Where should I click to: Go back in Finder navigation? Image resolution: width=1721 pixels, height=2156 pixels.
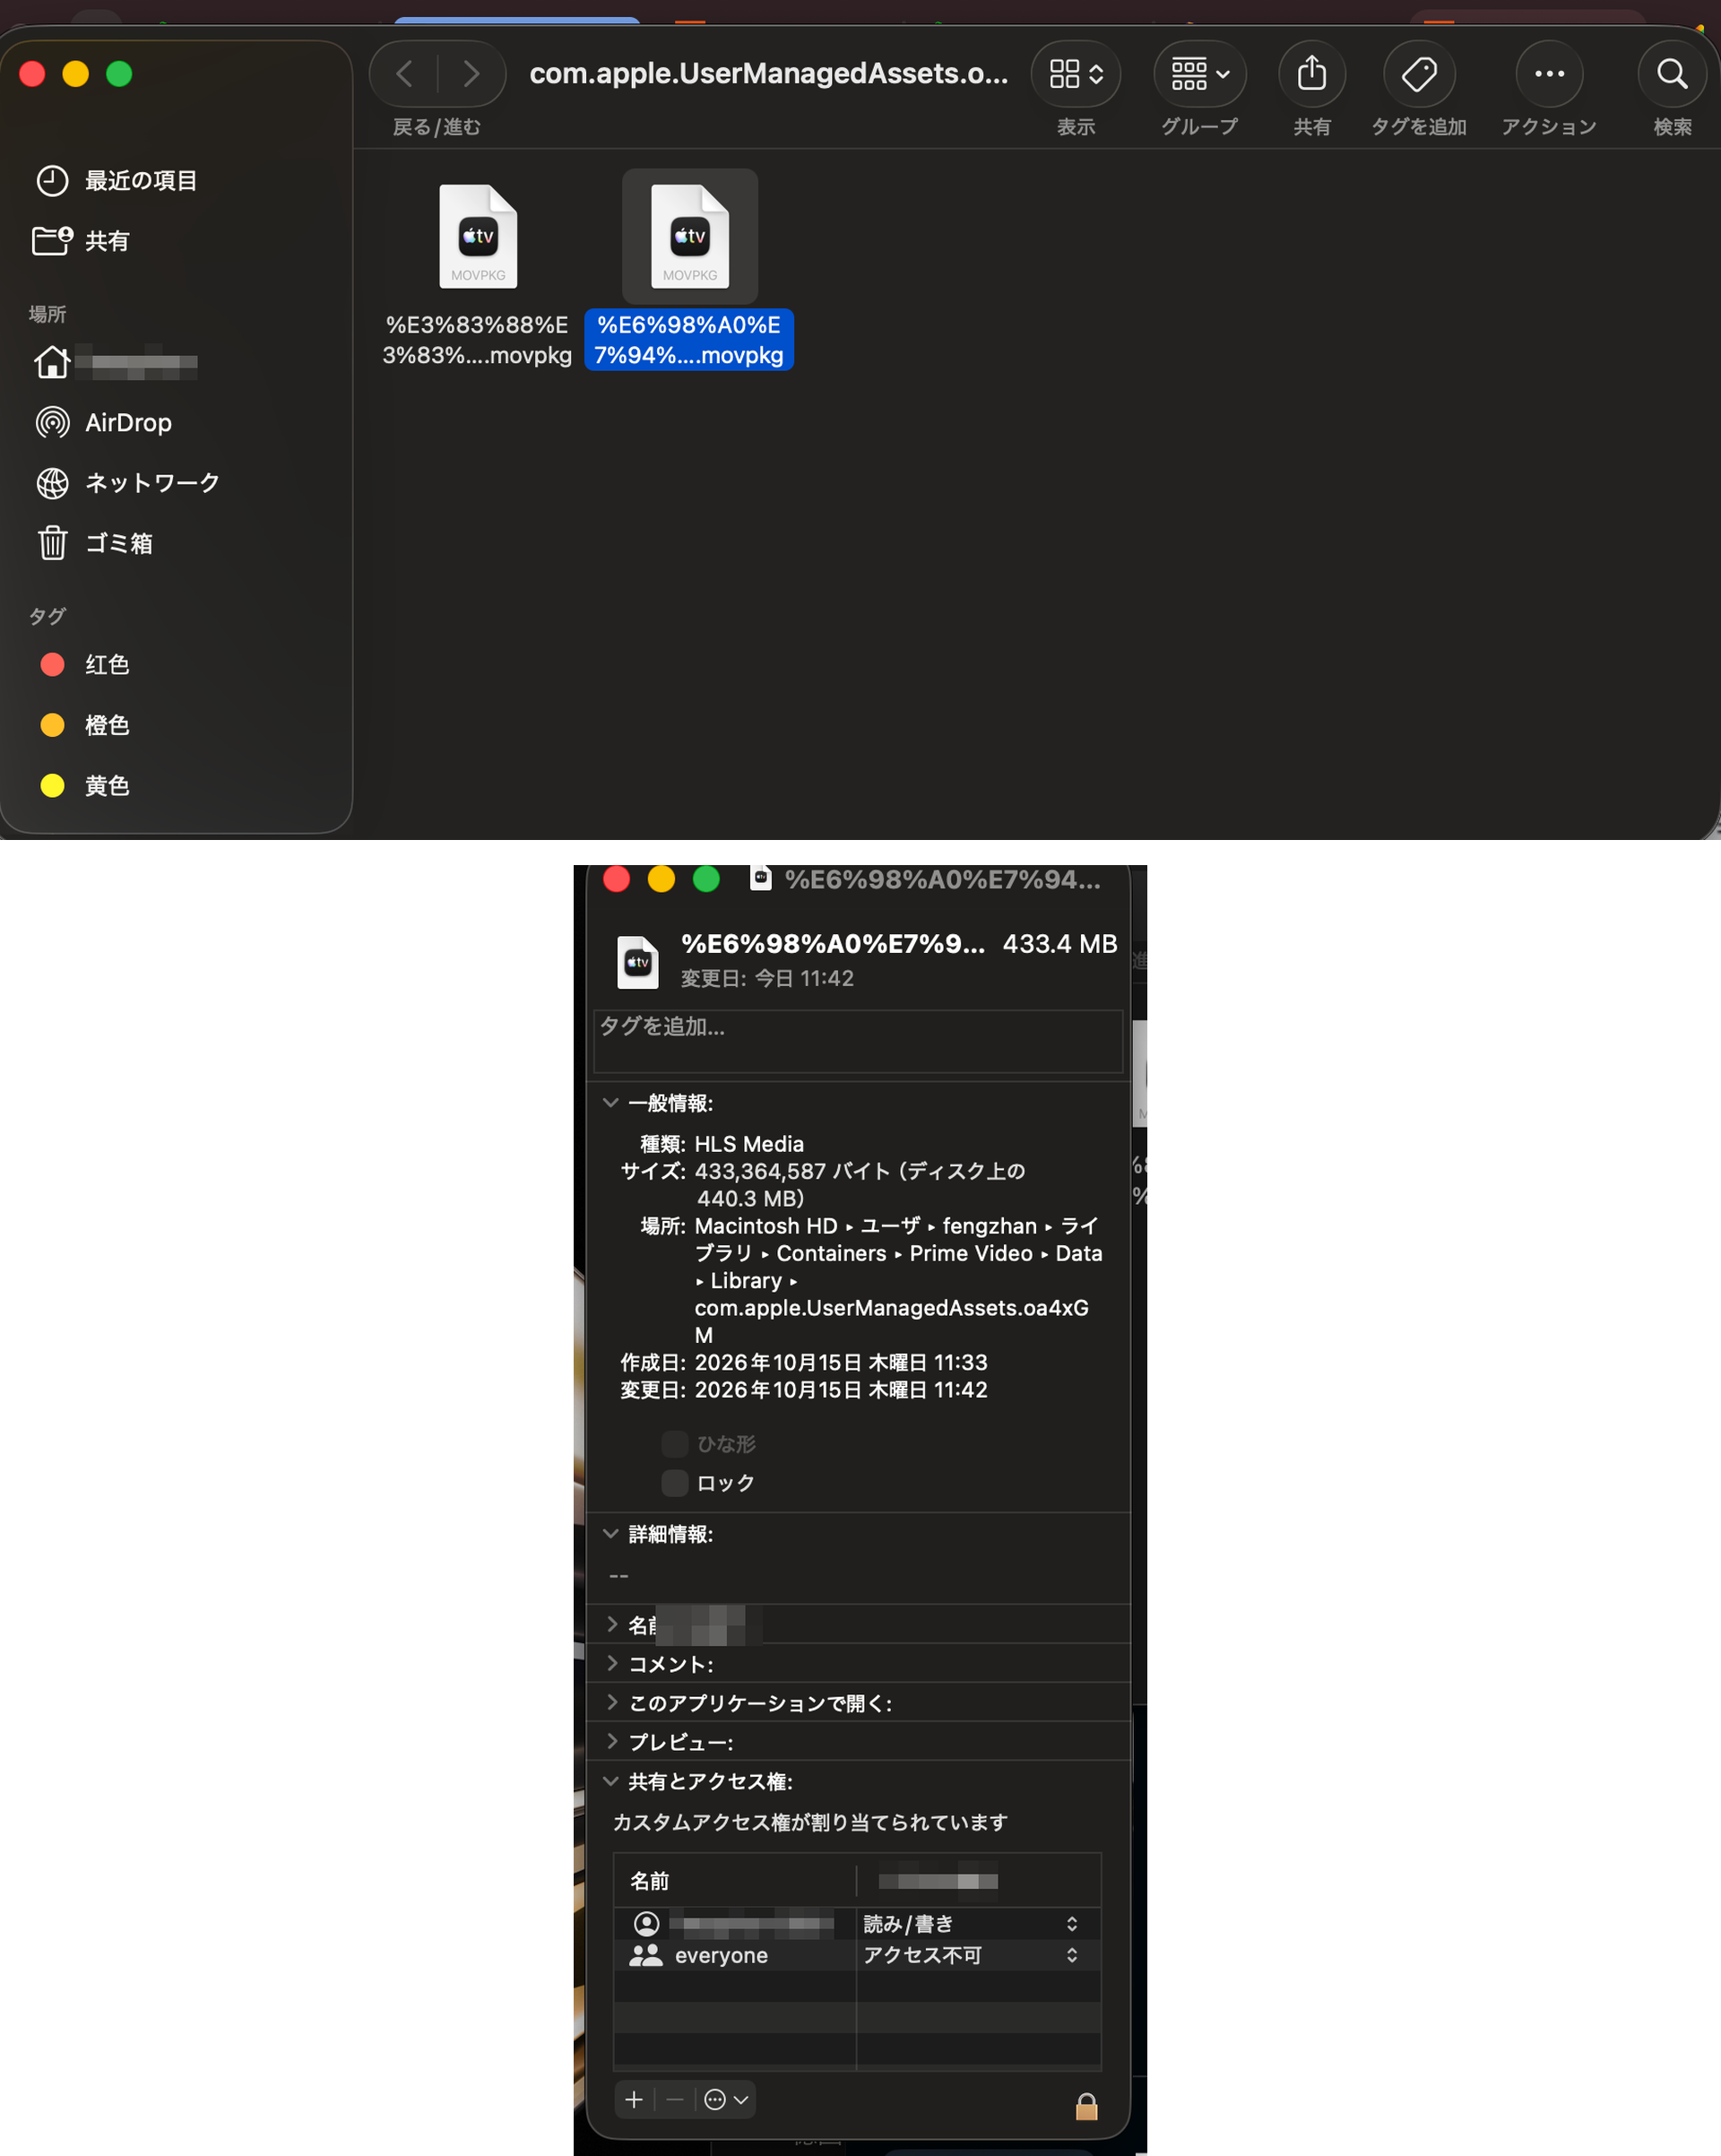tap(405, 73)
